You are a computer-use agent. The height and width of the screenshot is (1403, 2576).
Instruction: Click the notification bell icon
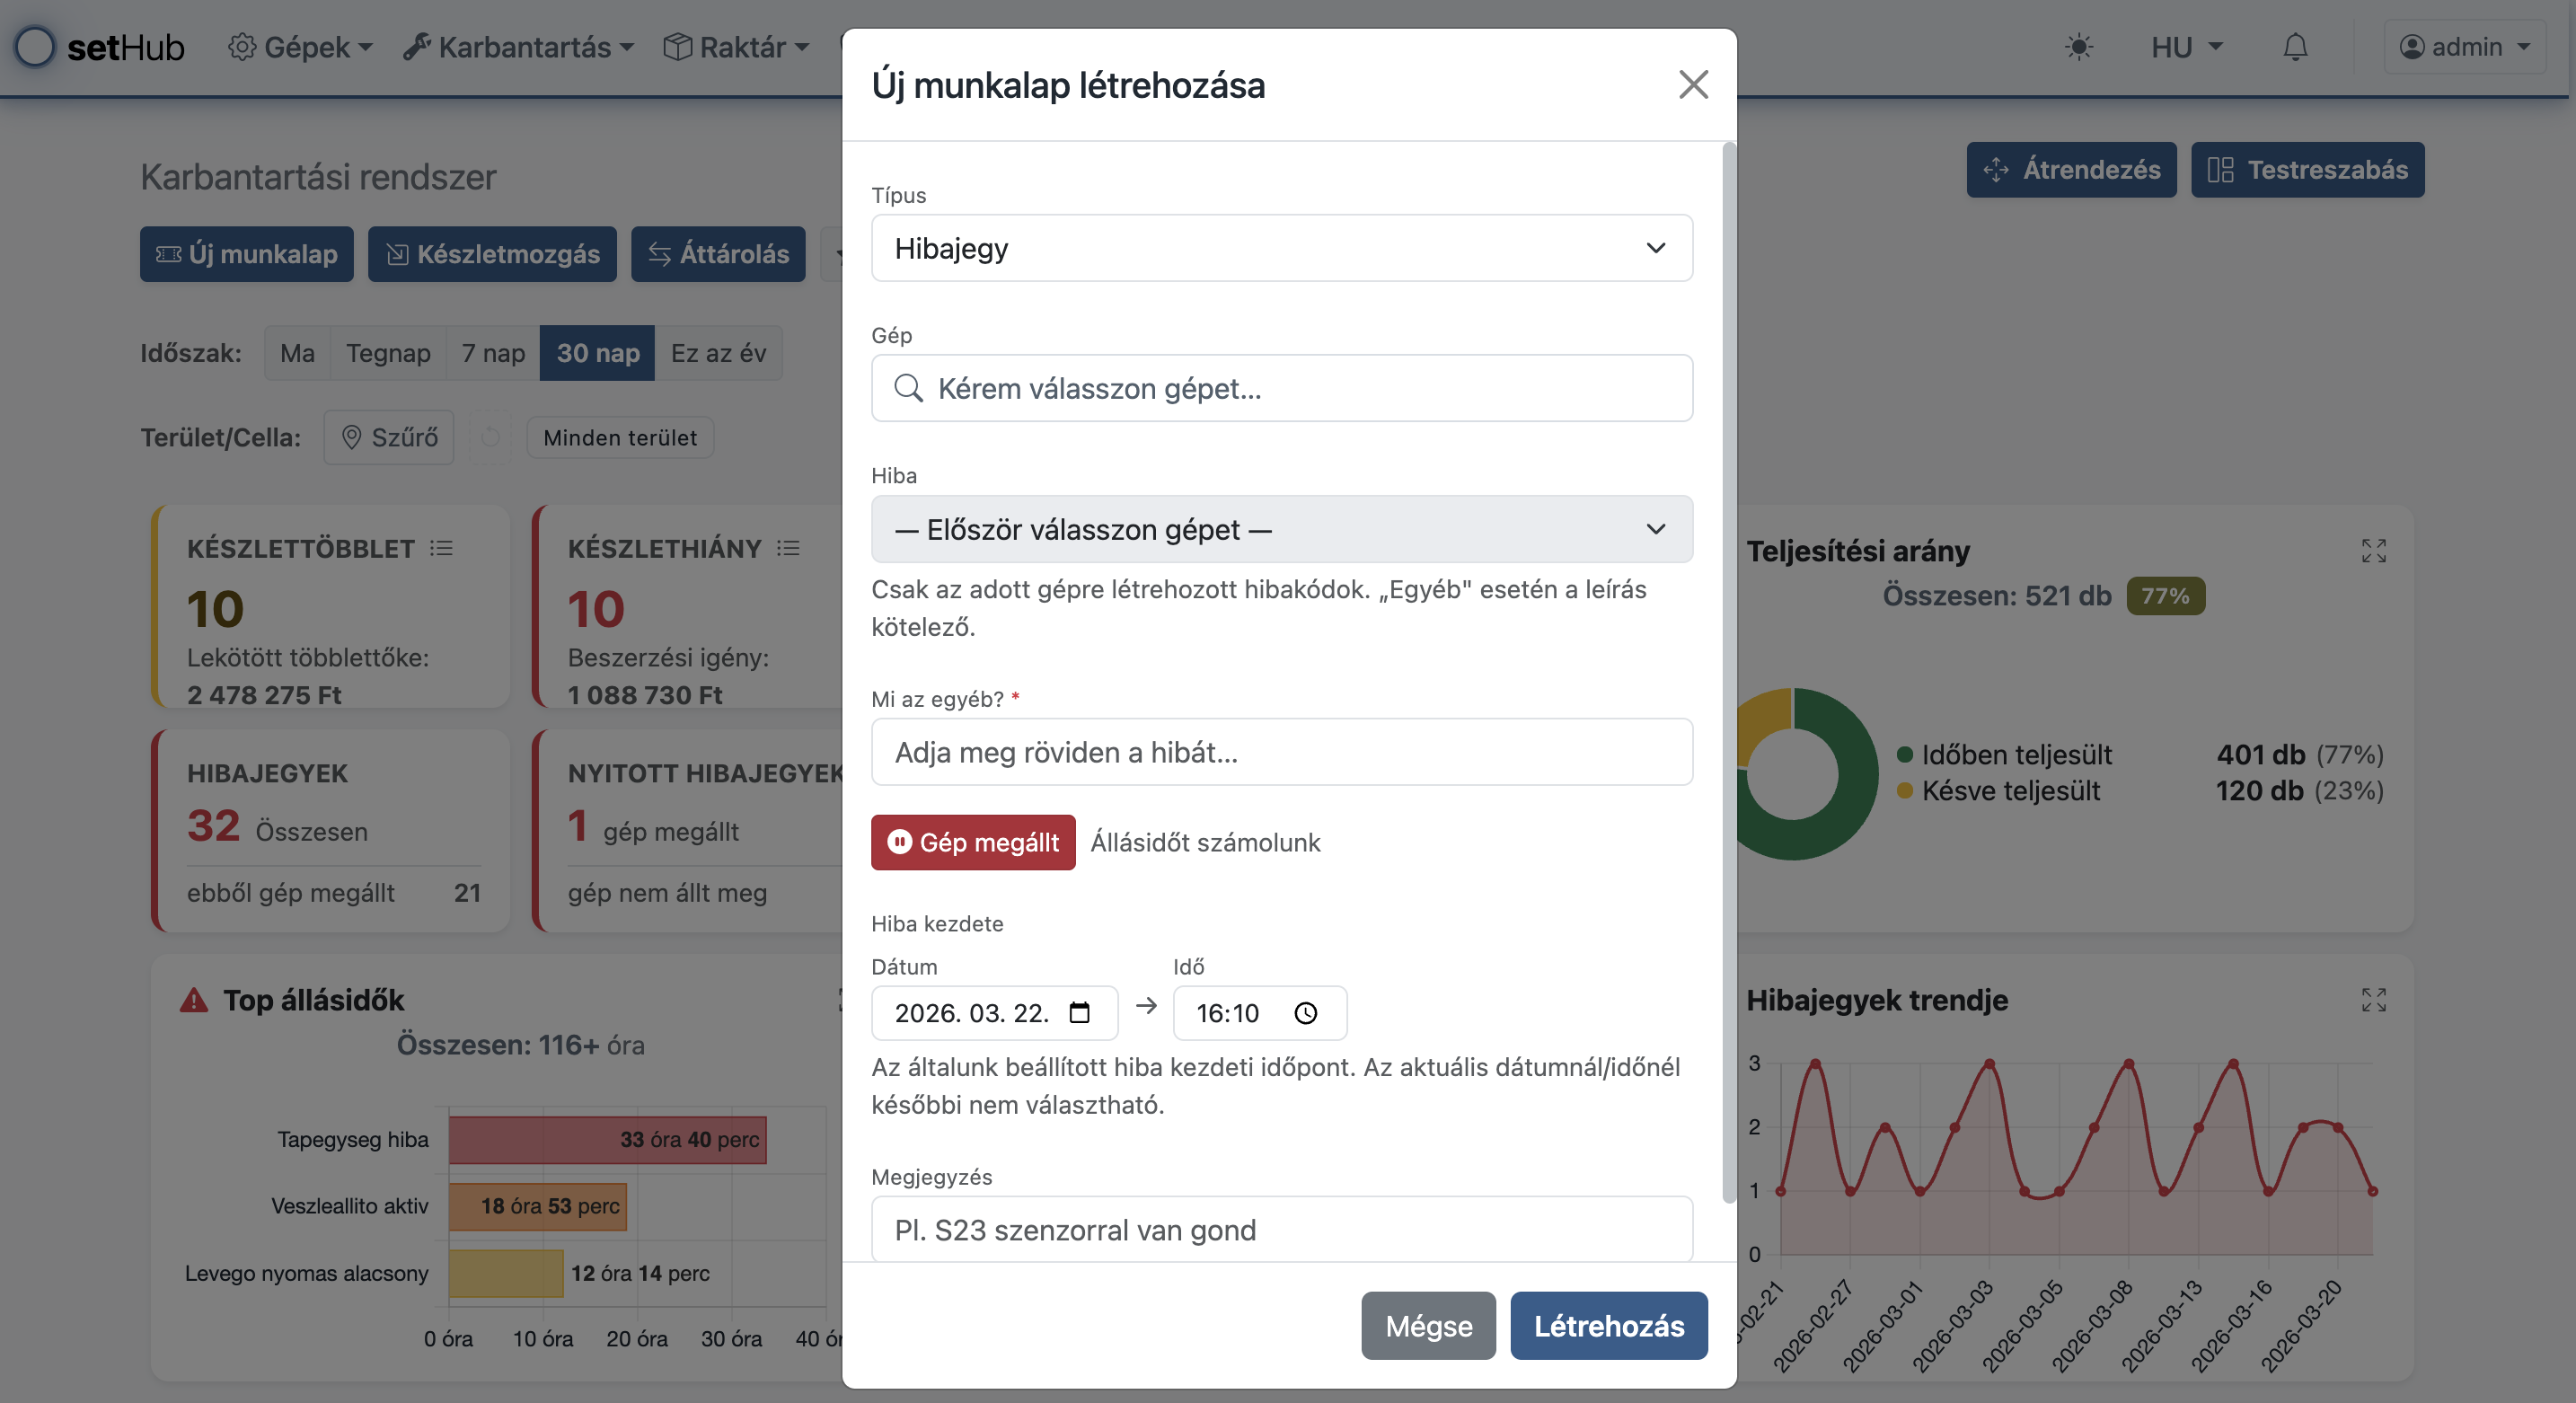click(2295, 47)
